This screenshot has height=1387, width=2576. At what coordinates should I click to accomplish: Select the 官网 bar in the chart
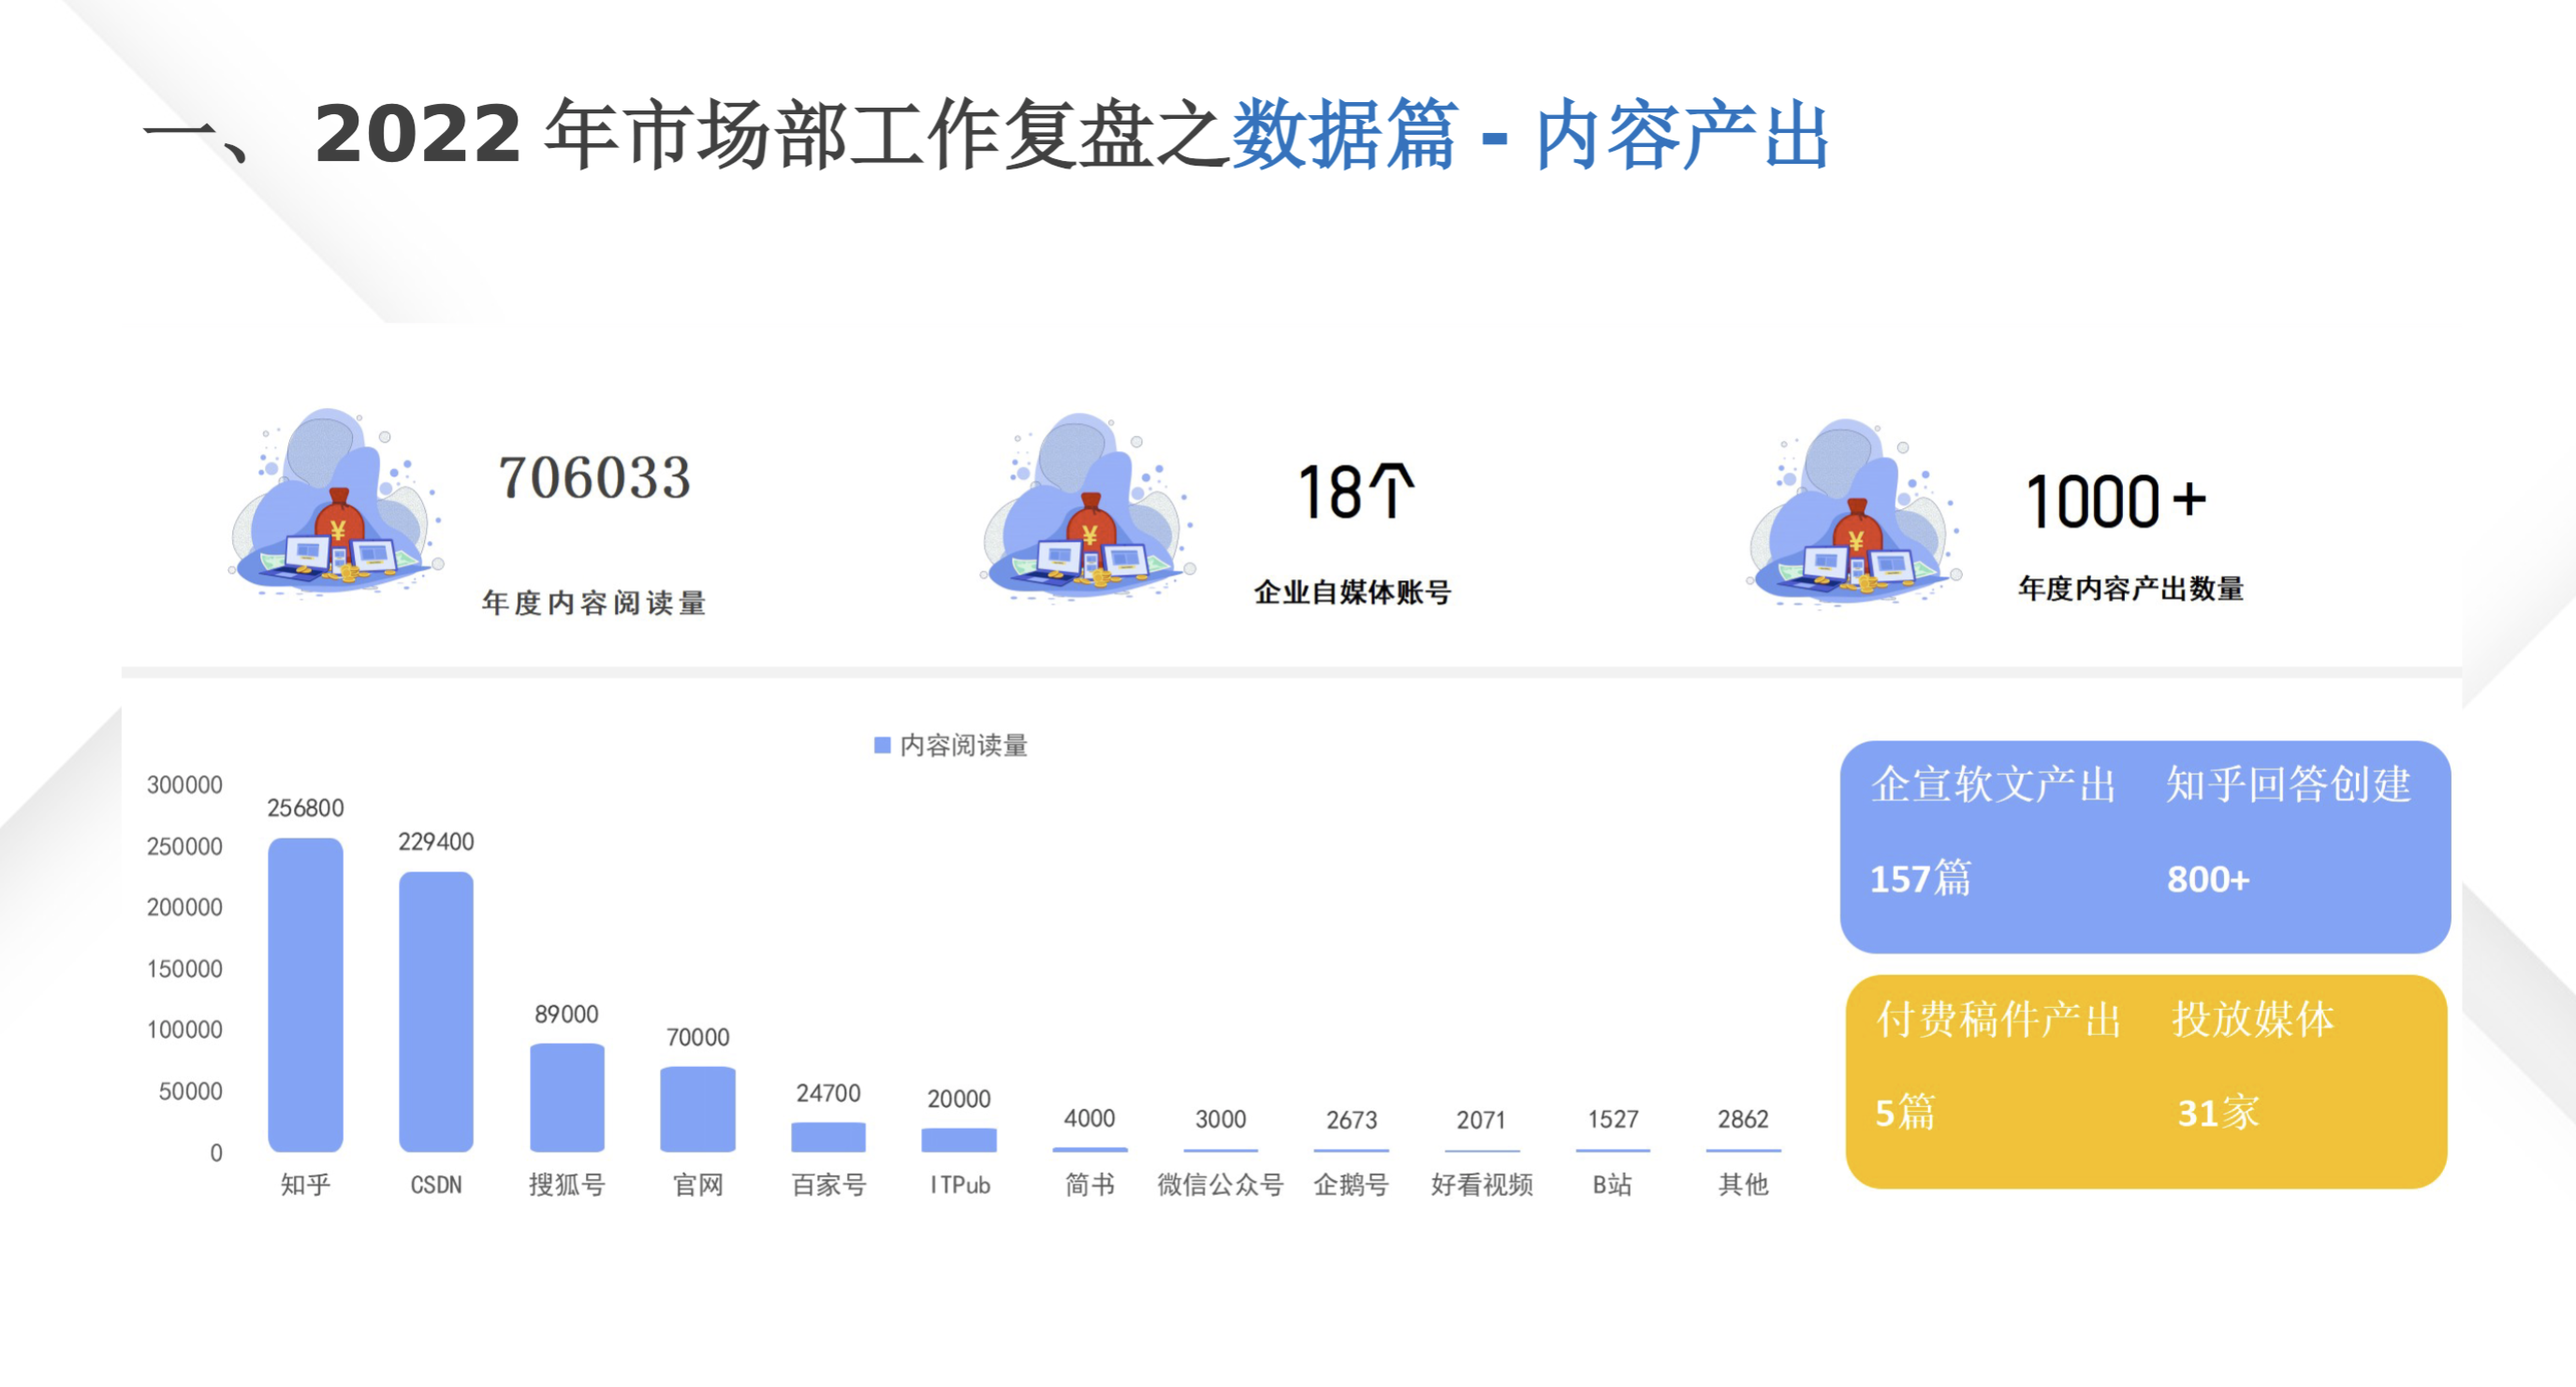pos(698,1109)
